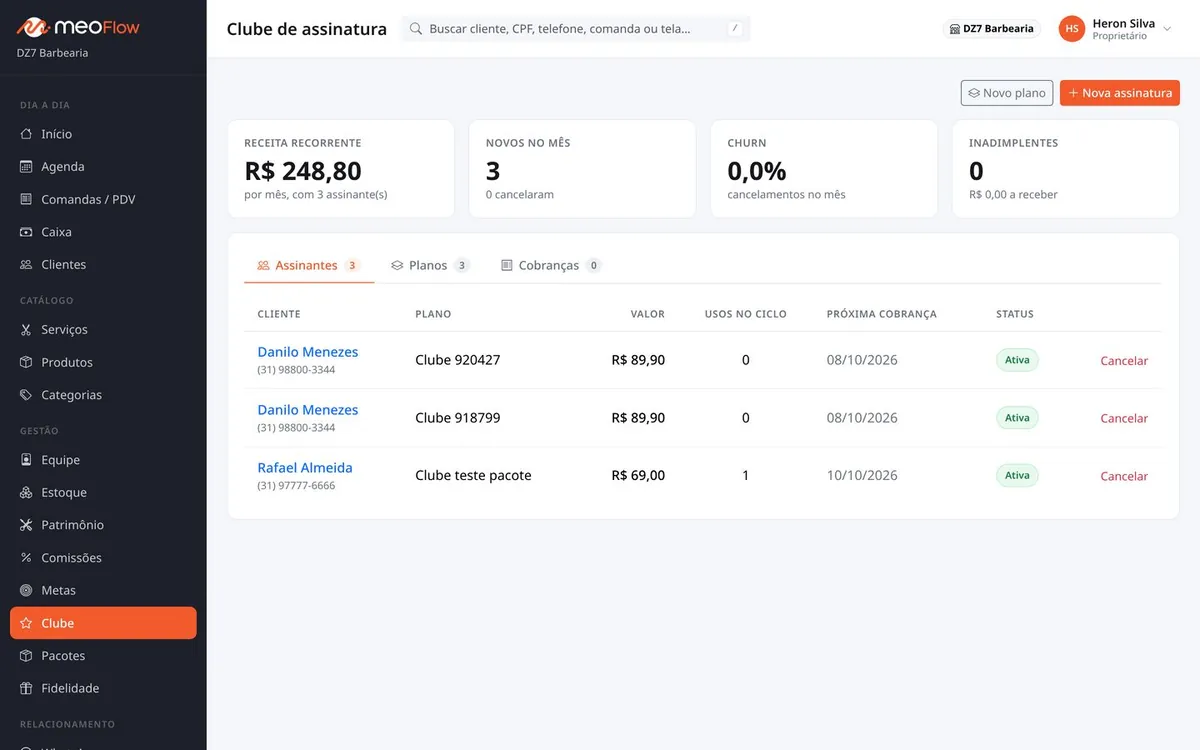1200x750 pixels.
Task: Click the Serviços scissors icon
Action: 26,330
